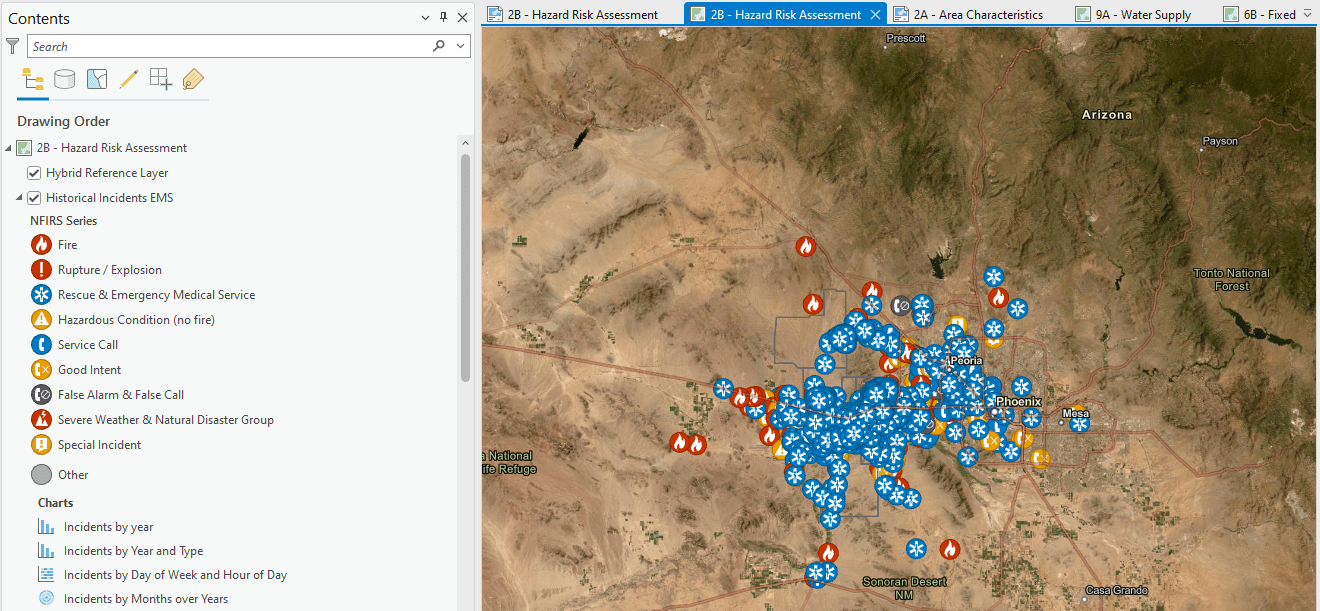Image resolution: width=1320 pixels, height=611 pixels.
Task: Open the List By Selection view
Action: point(96,79)
